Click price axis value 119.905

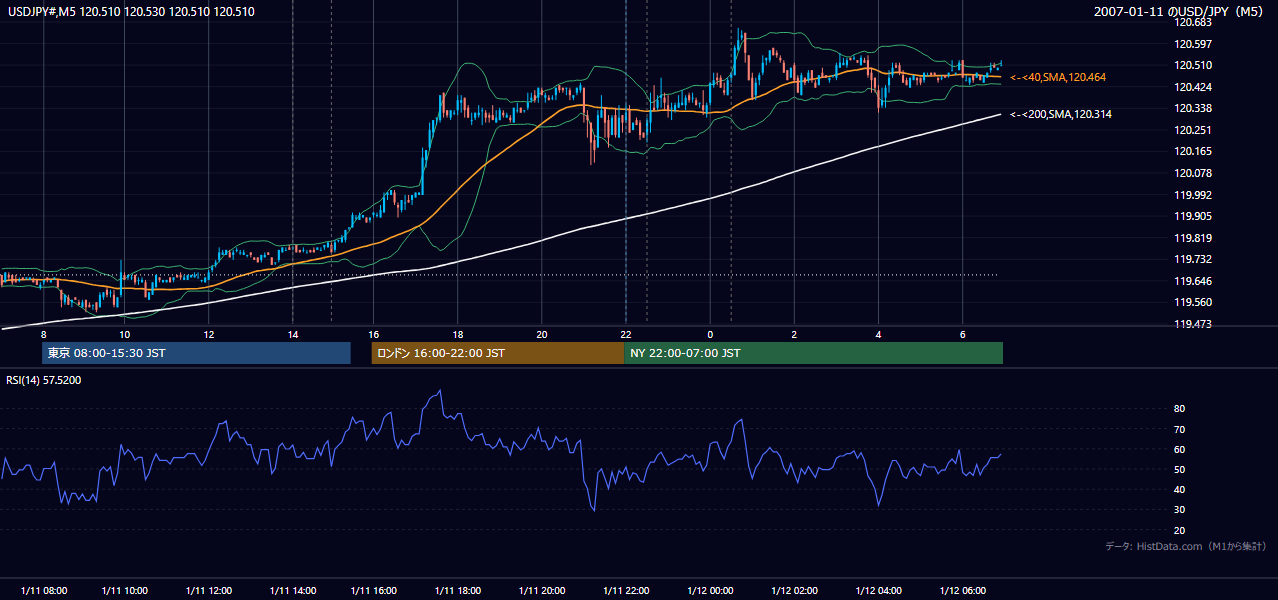(1194, 216)
